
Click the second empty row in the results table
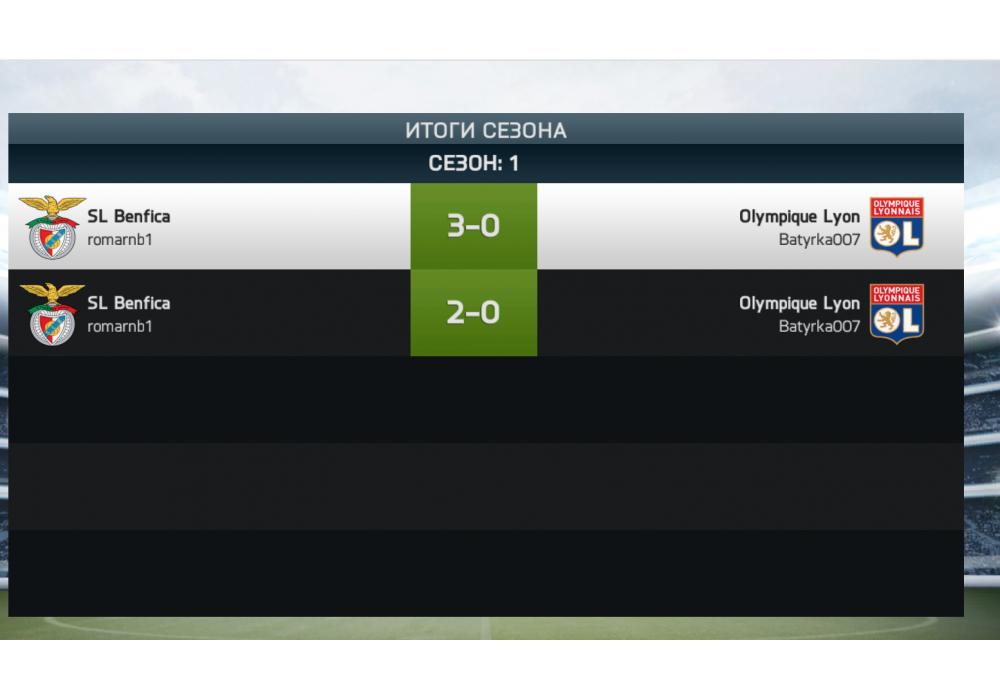[x=486, y=486]
